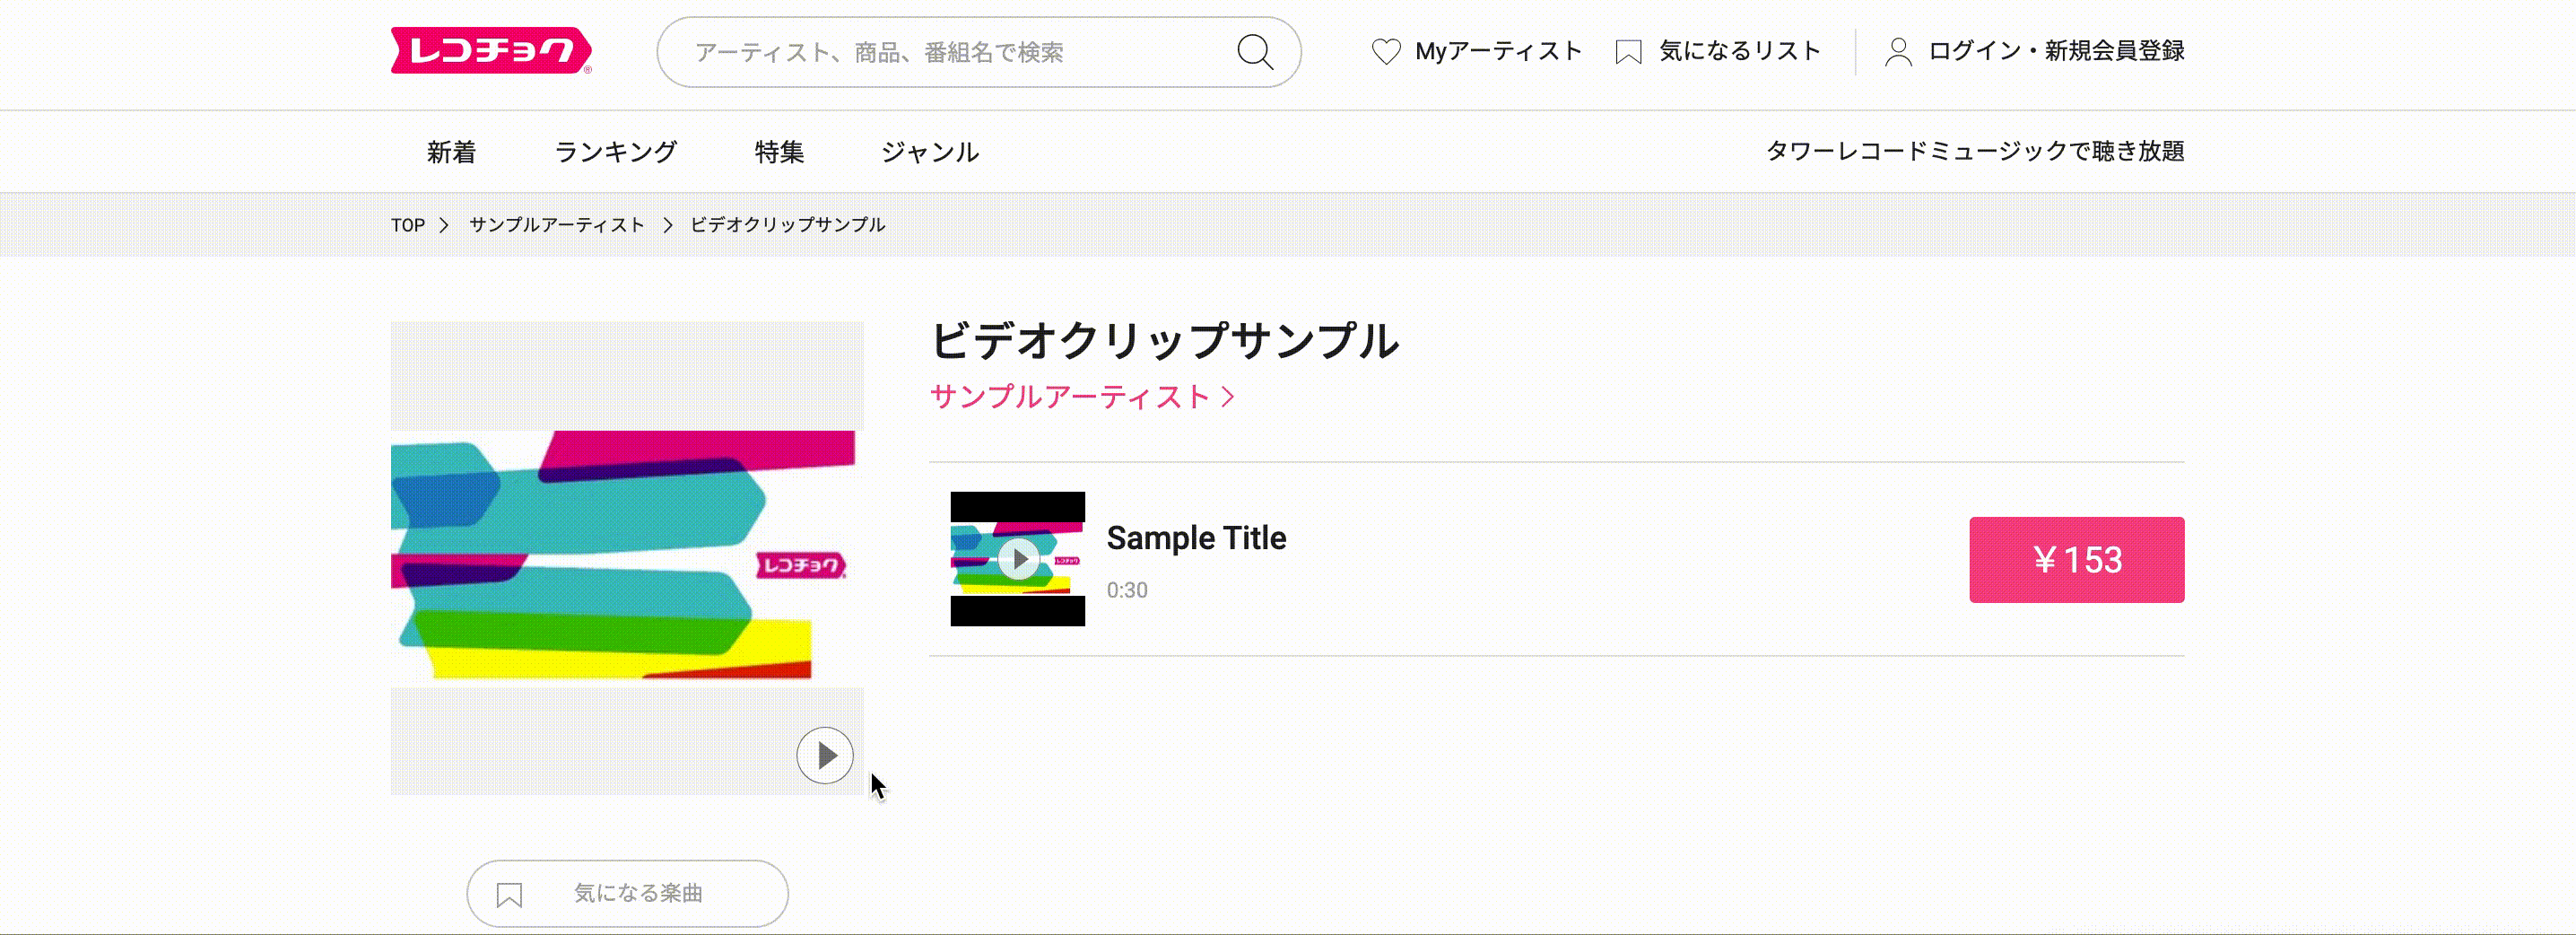This screenshot has width=2576, height=935.
Task: Expand the サンプルアーティスト link chevron
Action: pyautogui.click(x=1229, y=397)
